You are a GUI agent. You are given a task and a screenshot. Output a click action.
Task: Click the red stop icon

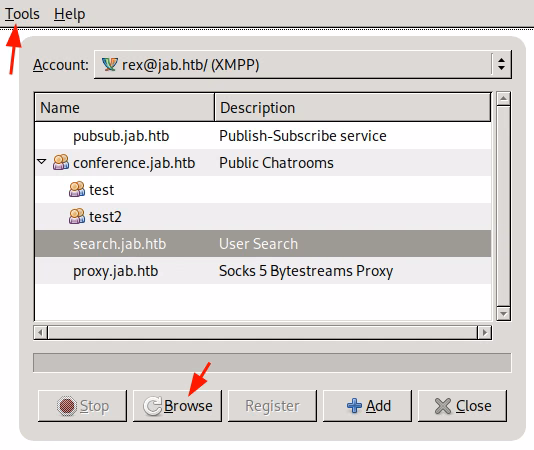tap(66, 406)
